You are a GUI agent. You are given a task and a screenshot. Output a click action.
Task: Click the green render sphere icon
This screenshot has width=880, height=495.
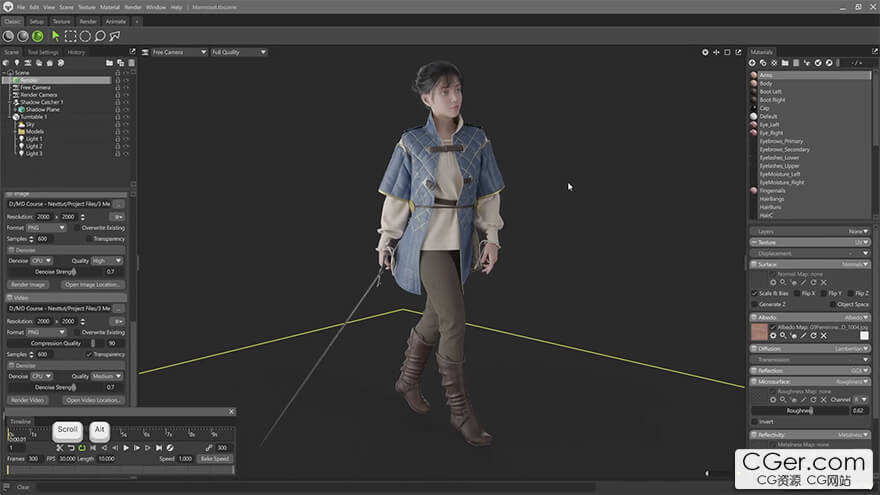37,36
